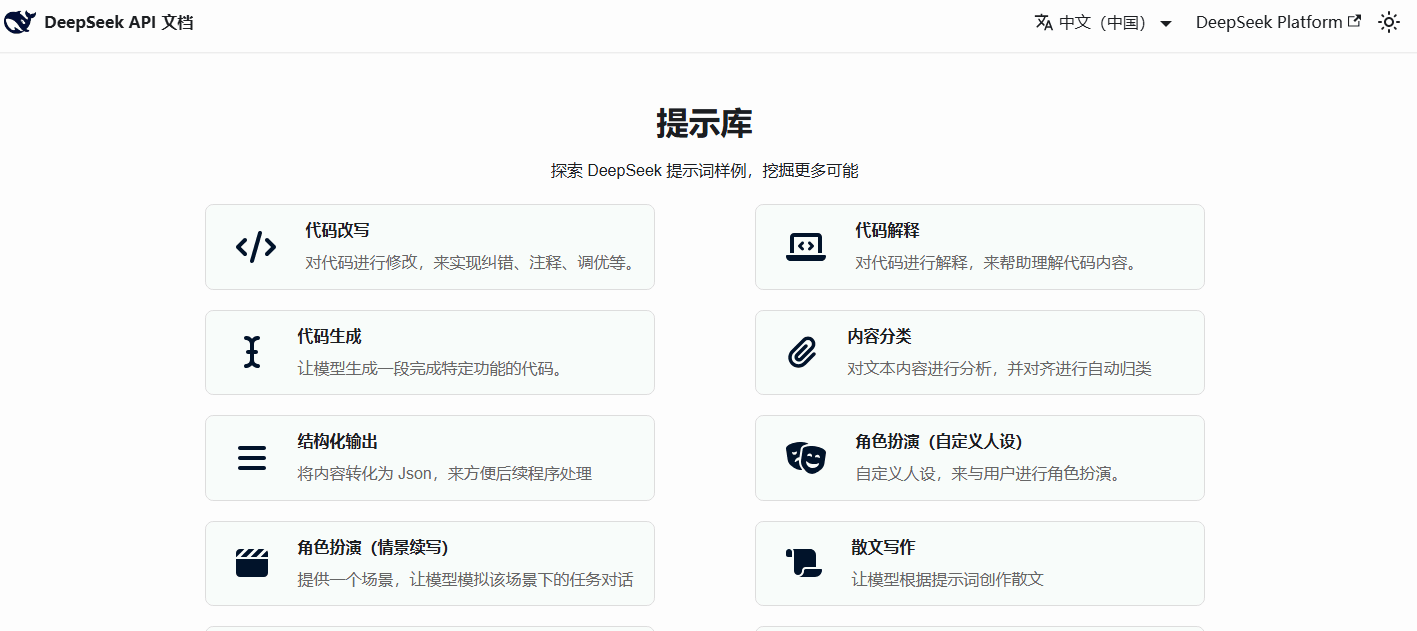Viewport: 1417px width, 631px height.
Task: Click description 将内容转化为 Json，来方便后续程序处理
Action: pos(444,473)
